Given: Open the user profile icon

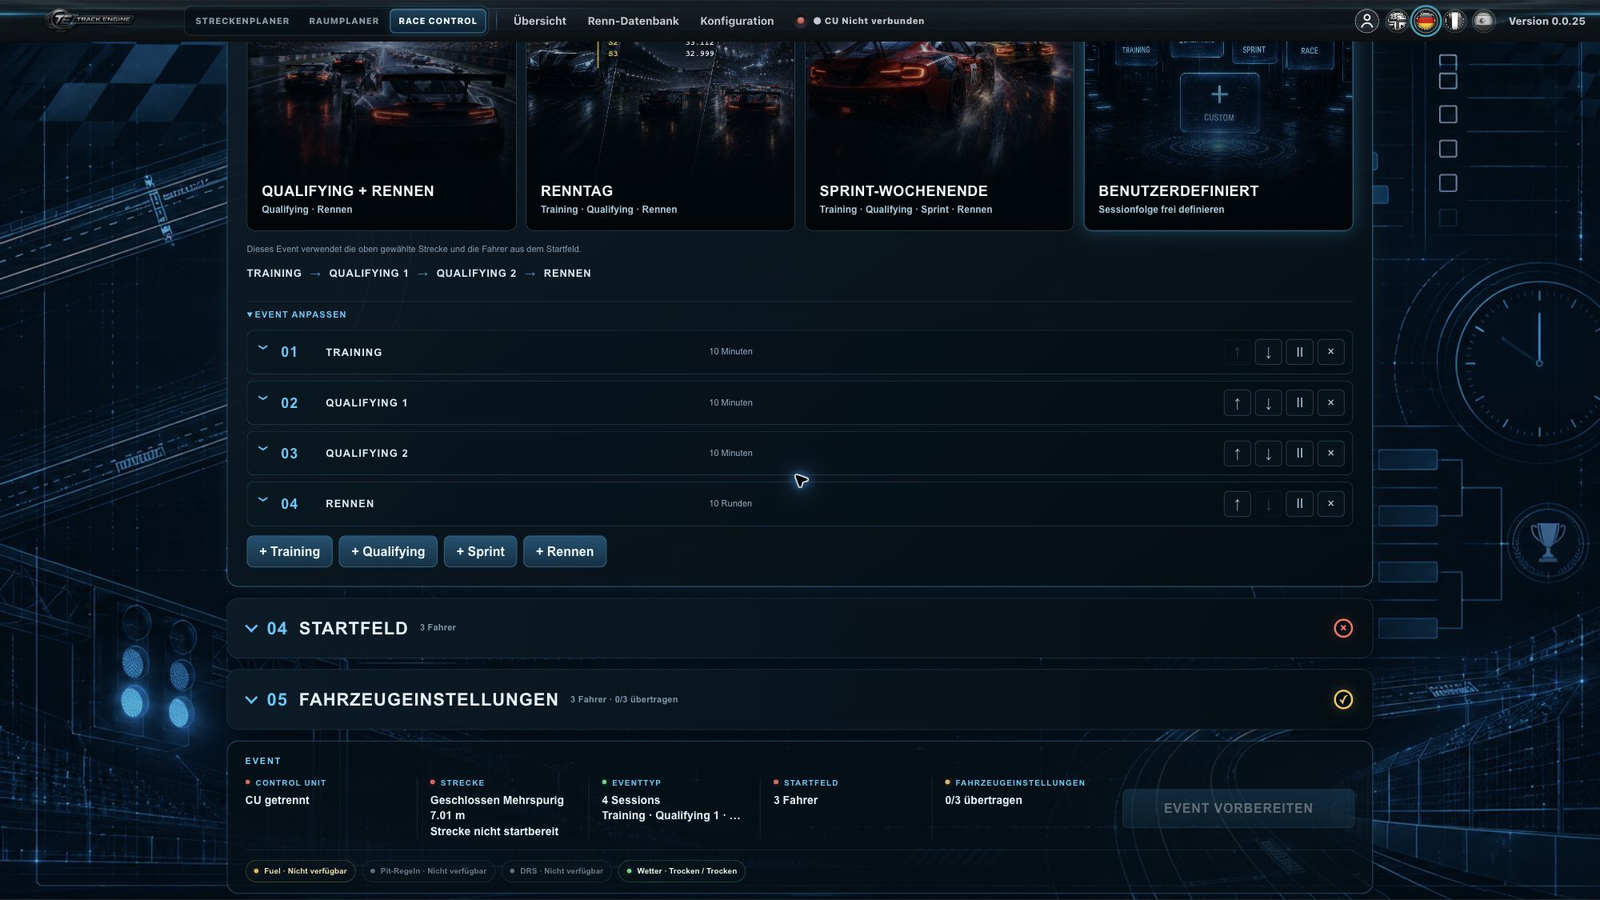Looking at the screenshot, I should (x=1366, y=21).
